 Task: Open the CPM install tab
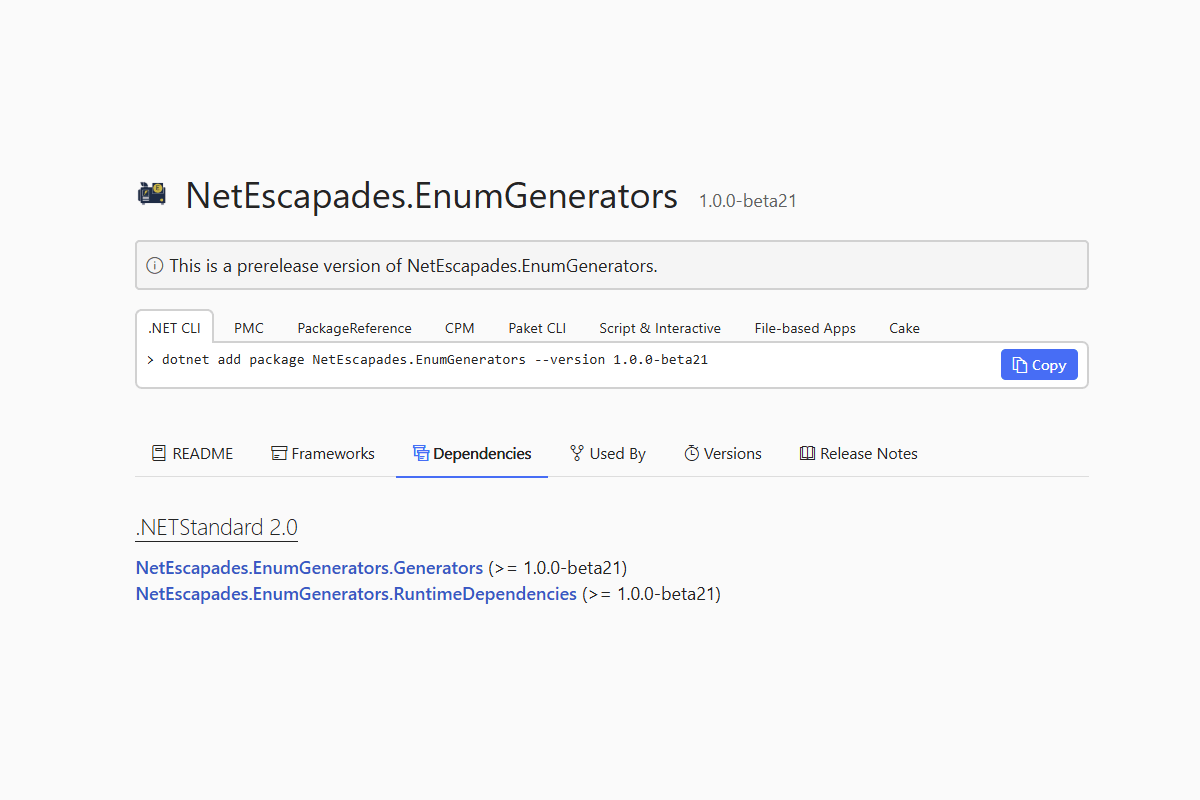[460, 328]
